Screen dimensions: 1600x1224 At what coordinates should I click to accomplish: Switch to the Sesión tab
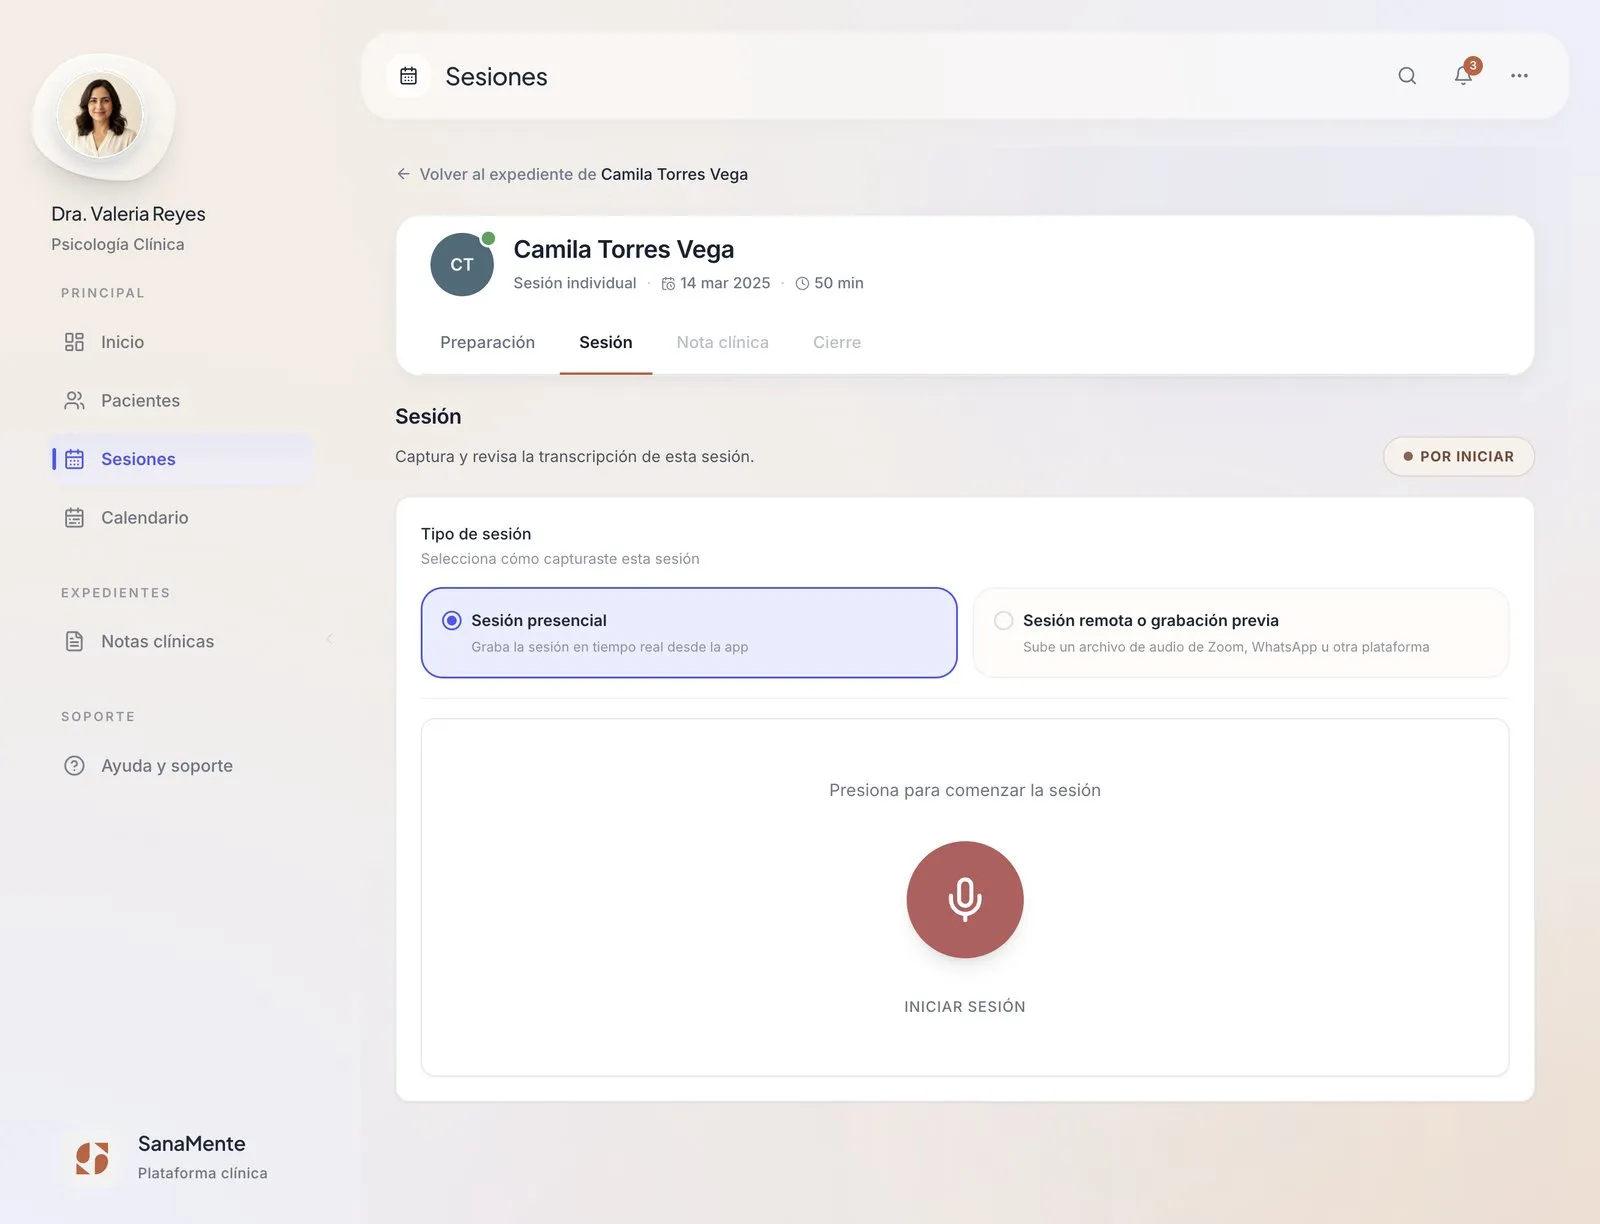[x=606, y=342]
